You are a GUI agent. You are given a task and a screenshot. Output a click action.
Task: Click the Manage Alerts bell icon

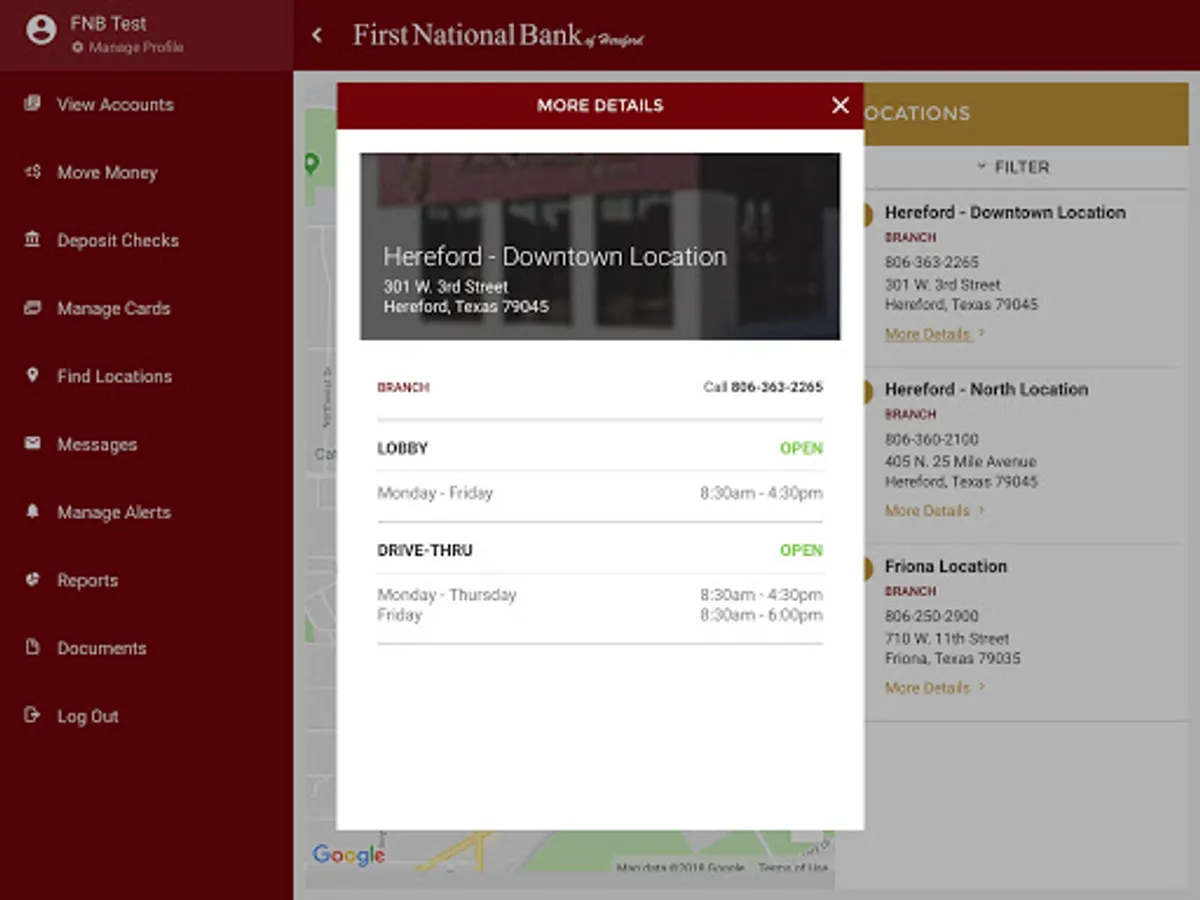[33, 511]
